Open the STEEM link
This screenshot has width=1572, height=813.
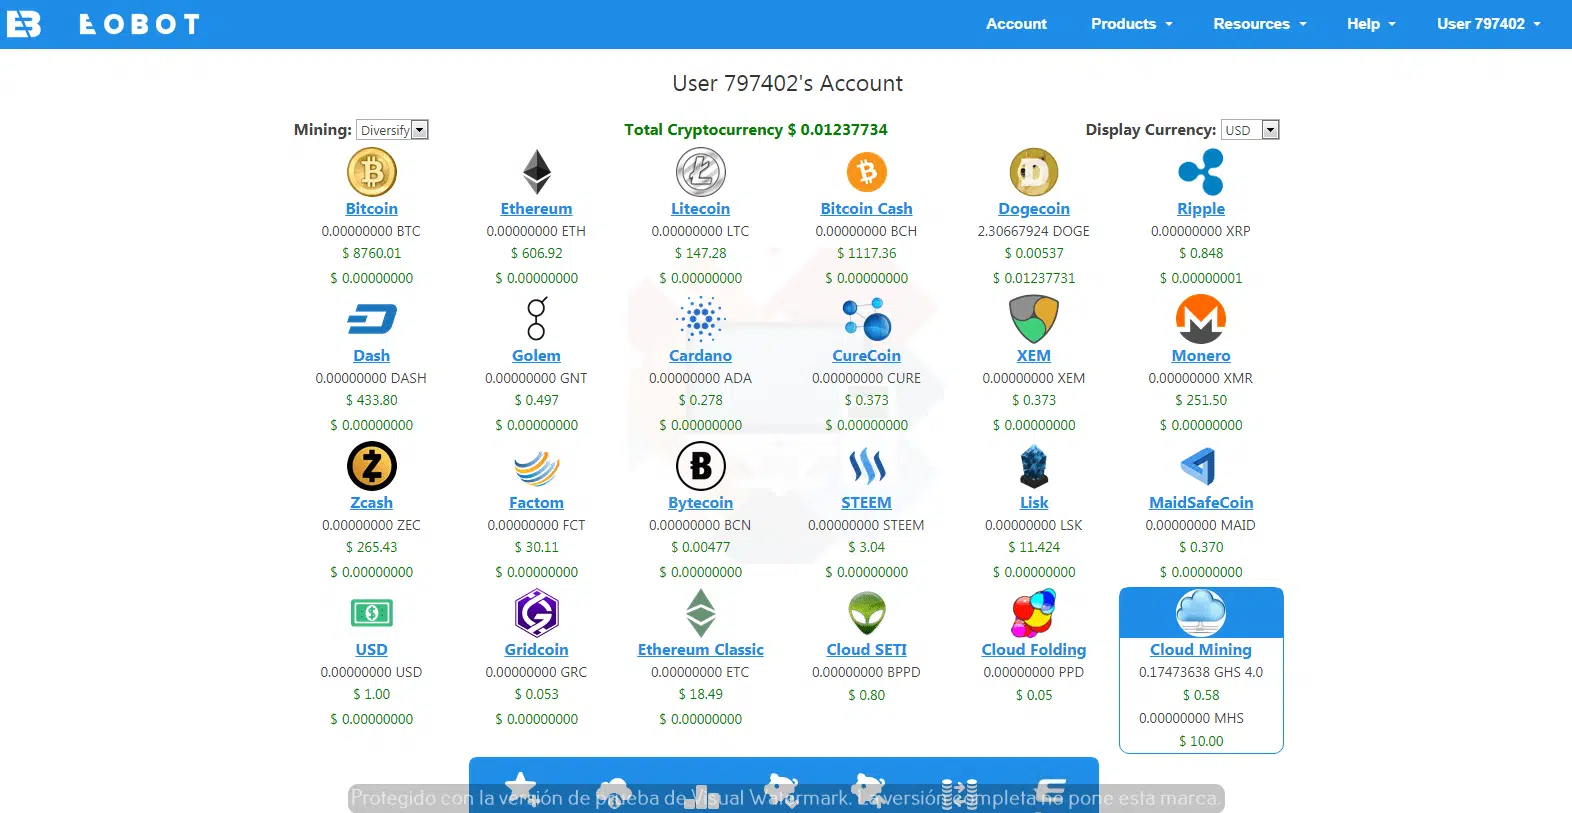pos(867,503)
